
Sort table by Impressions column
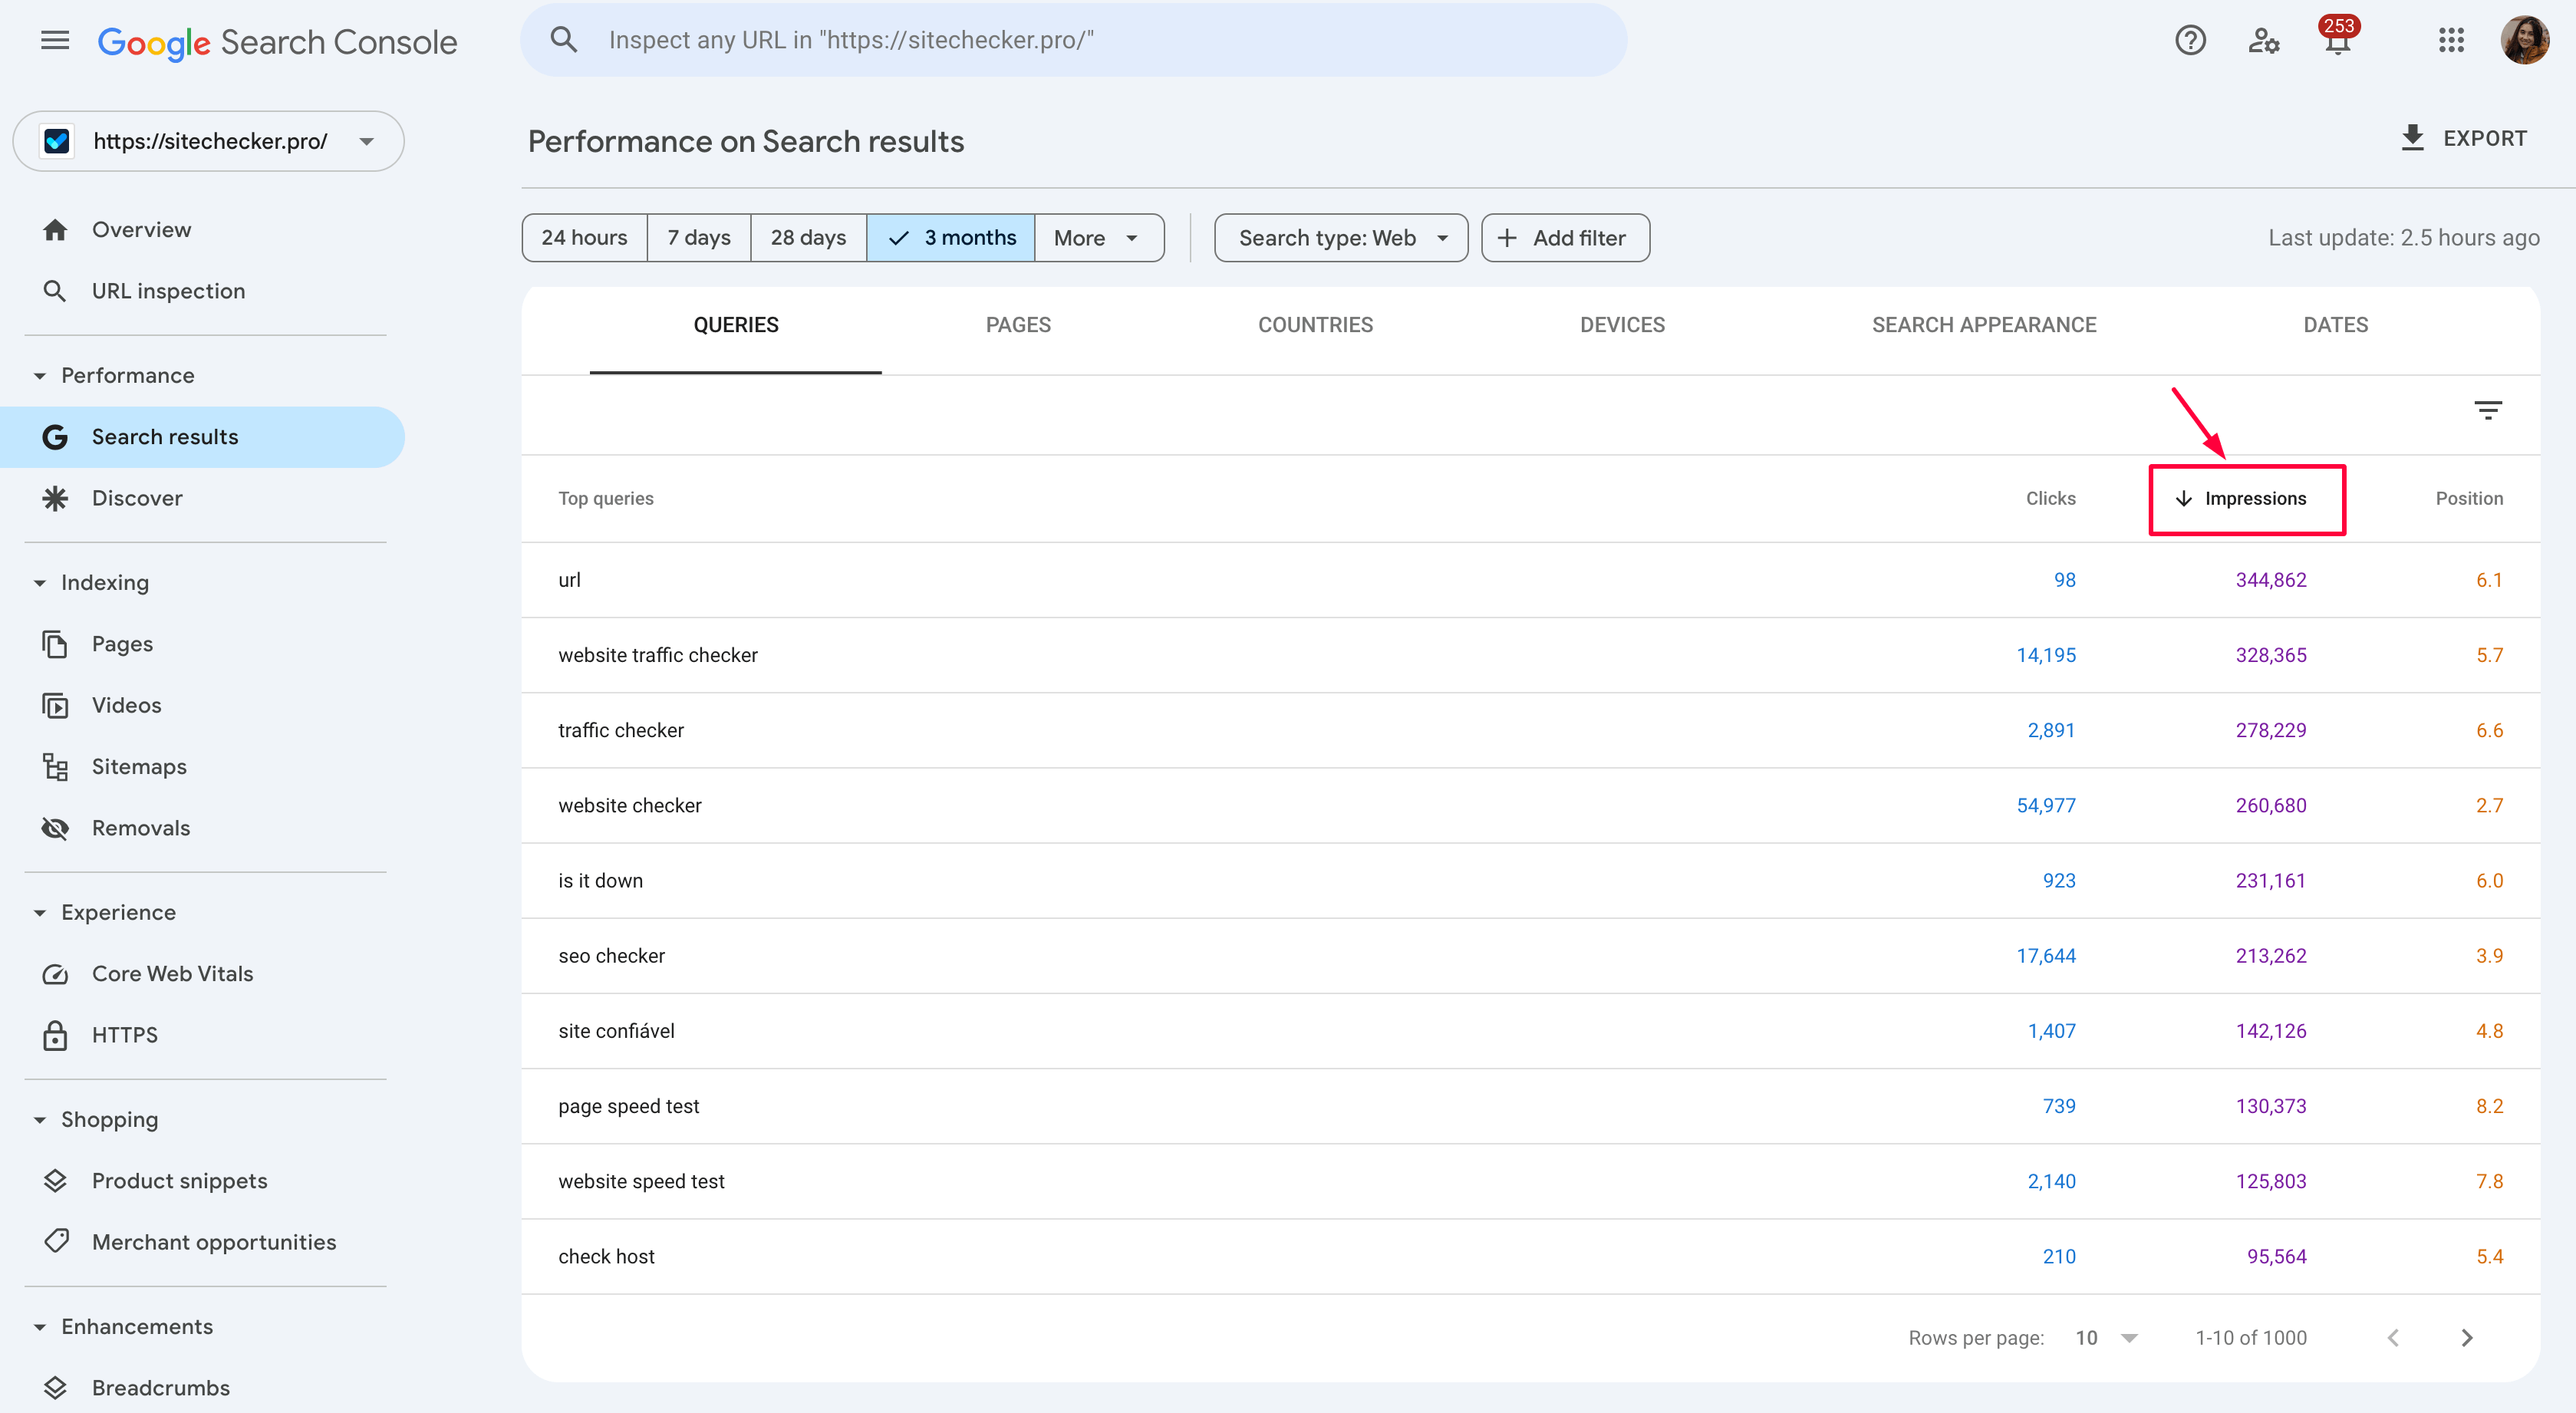coord(2241,498)
